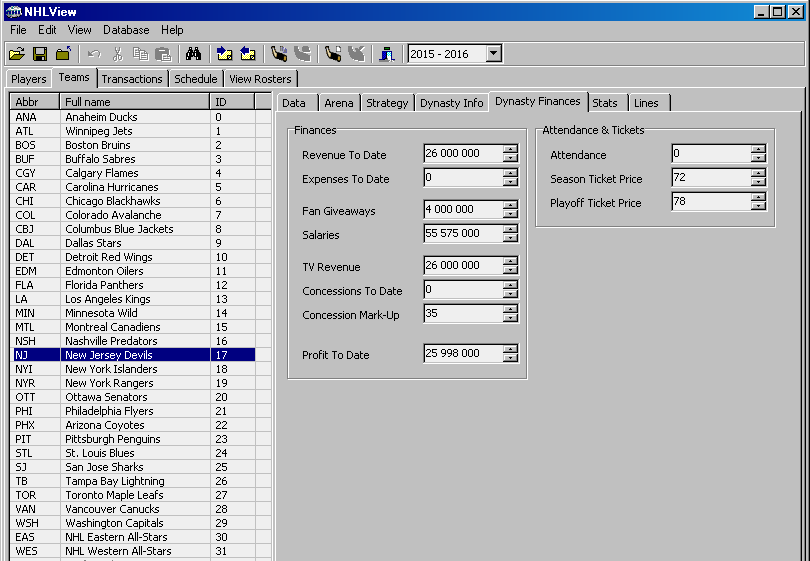Select Tampa Bay Lightning row
The width and height of the screenshot is (810, 561).
133,481
